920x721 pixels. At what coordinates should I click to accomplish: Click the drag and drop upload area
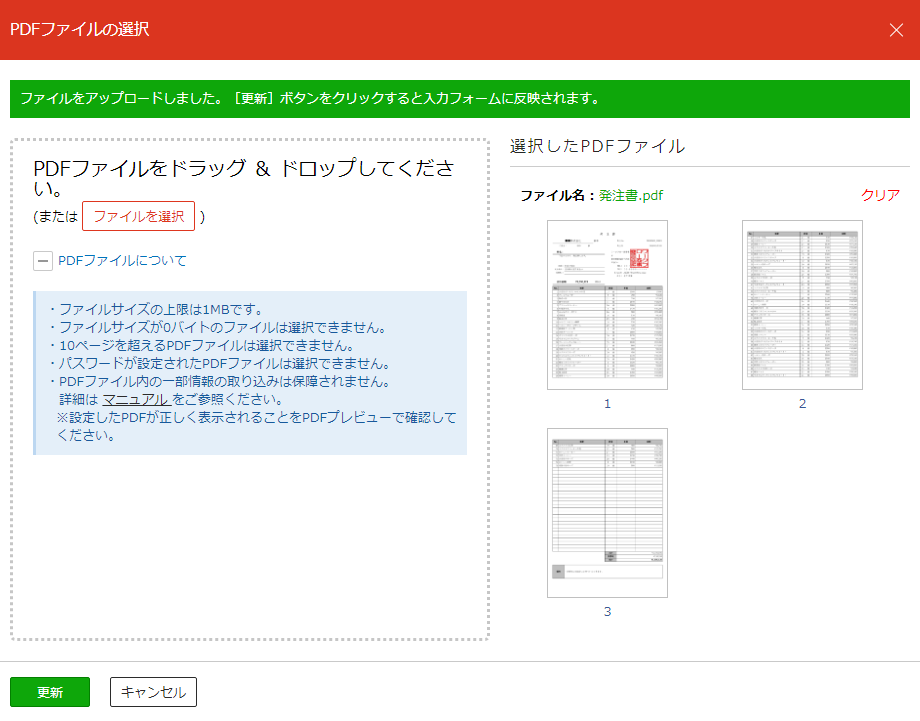(250, 550)
